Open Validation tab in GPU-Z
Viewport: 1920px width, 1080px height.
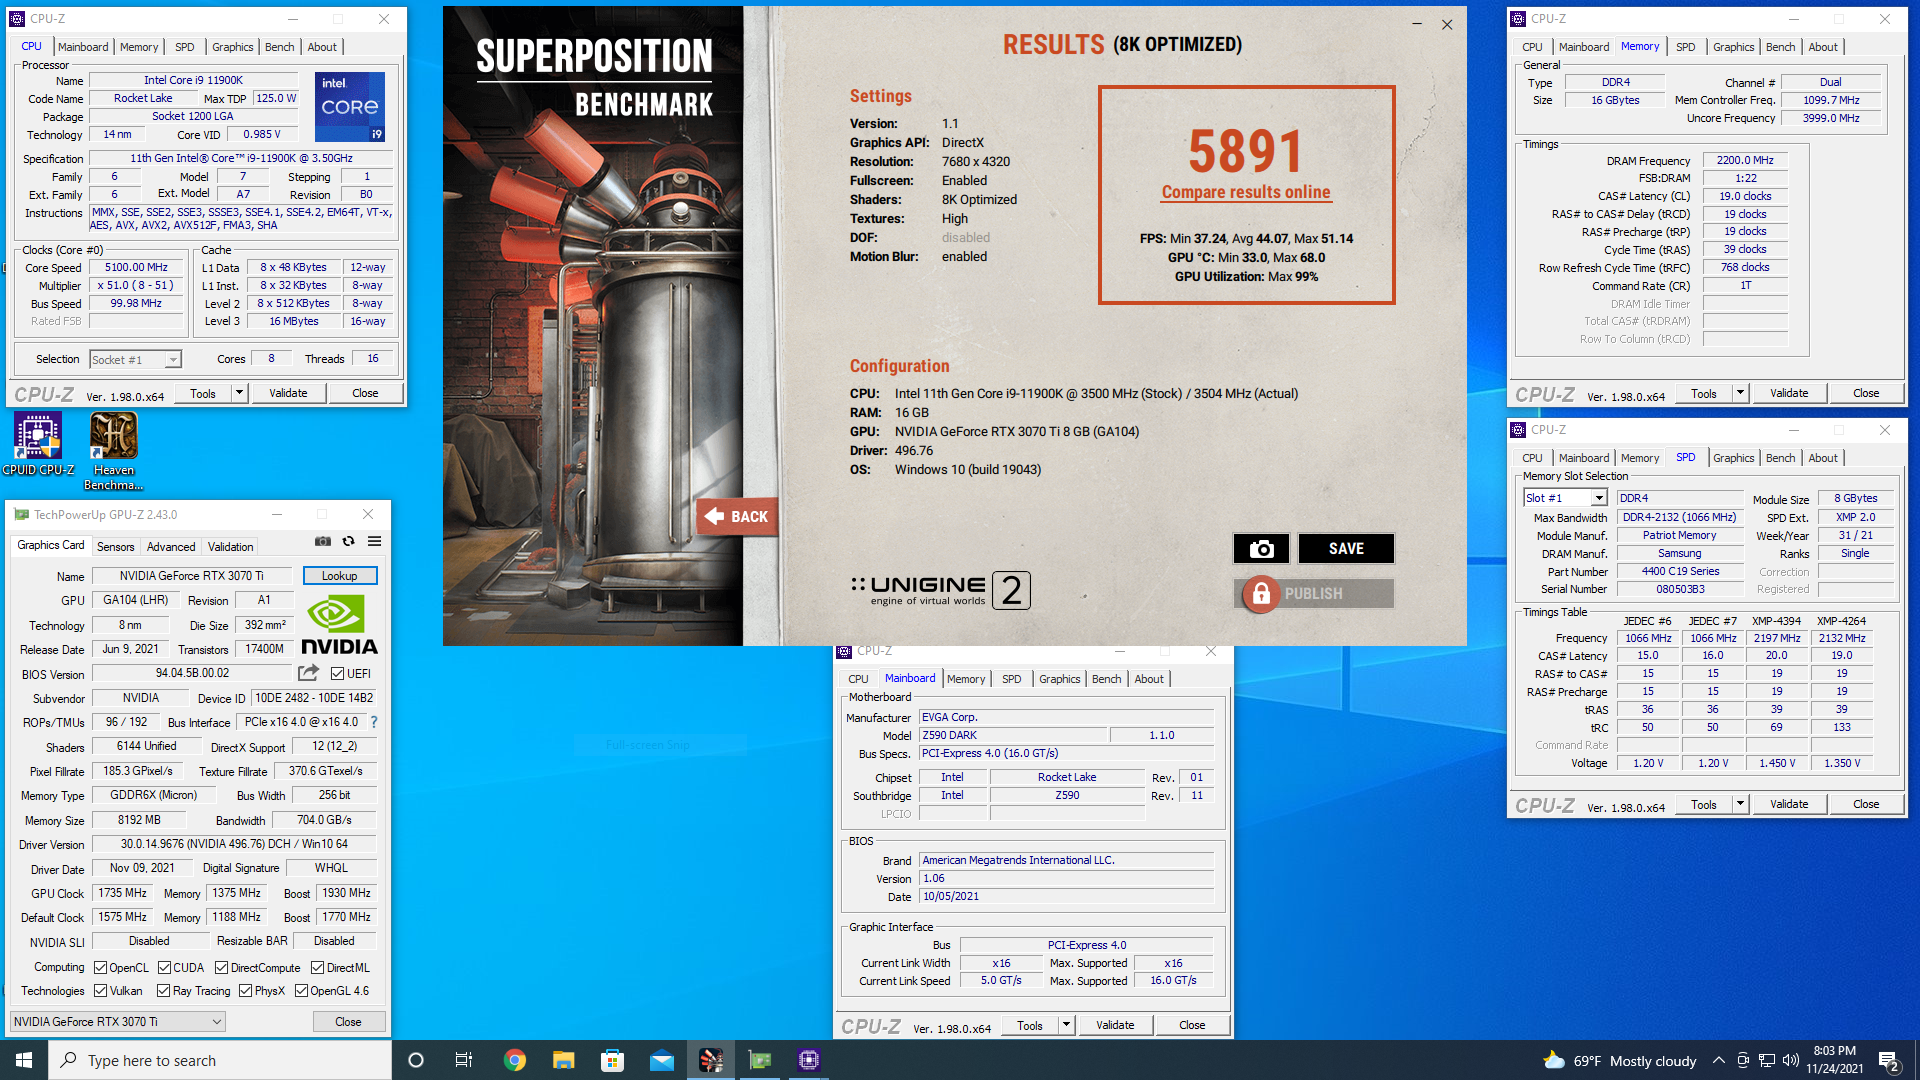click(230, 546)
